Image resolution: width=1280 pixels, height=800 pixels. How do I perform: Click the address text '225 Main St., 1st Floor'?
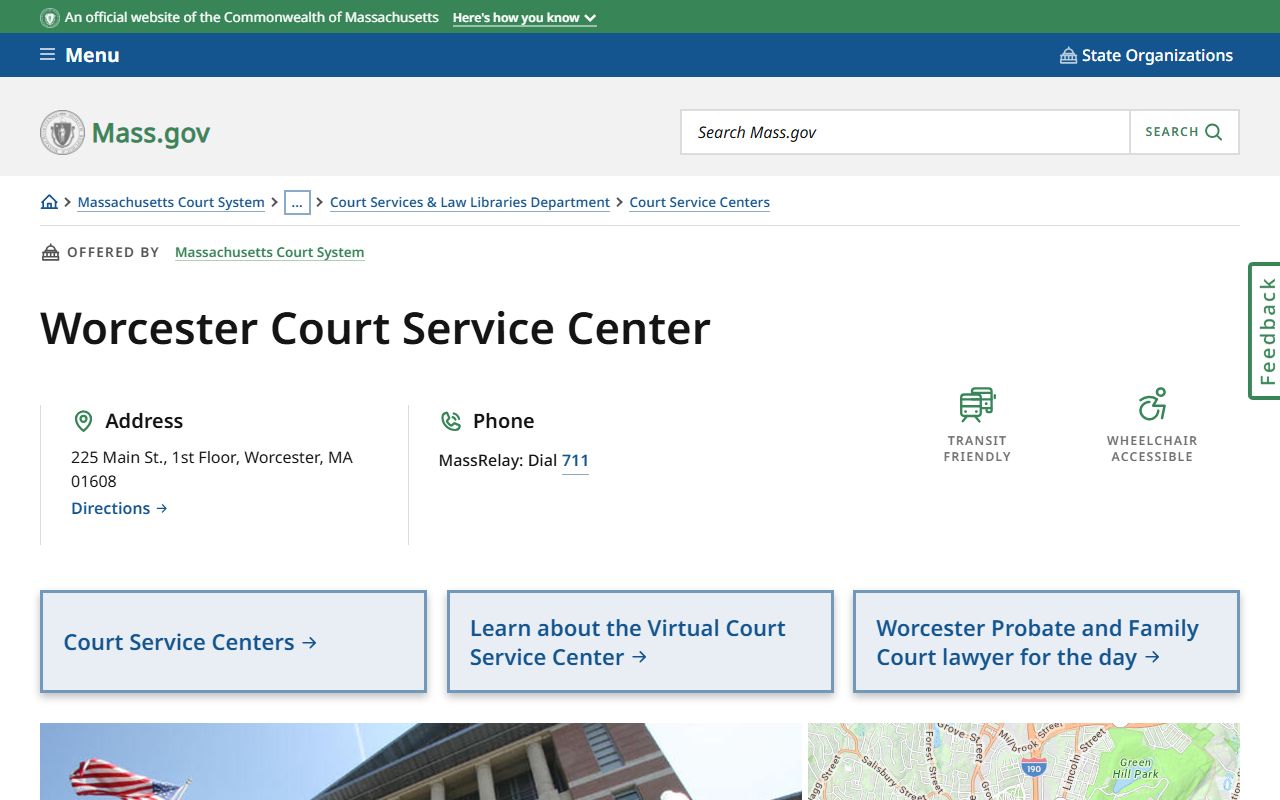(x=153, y=457)
